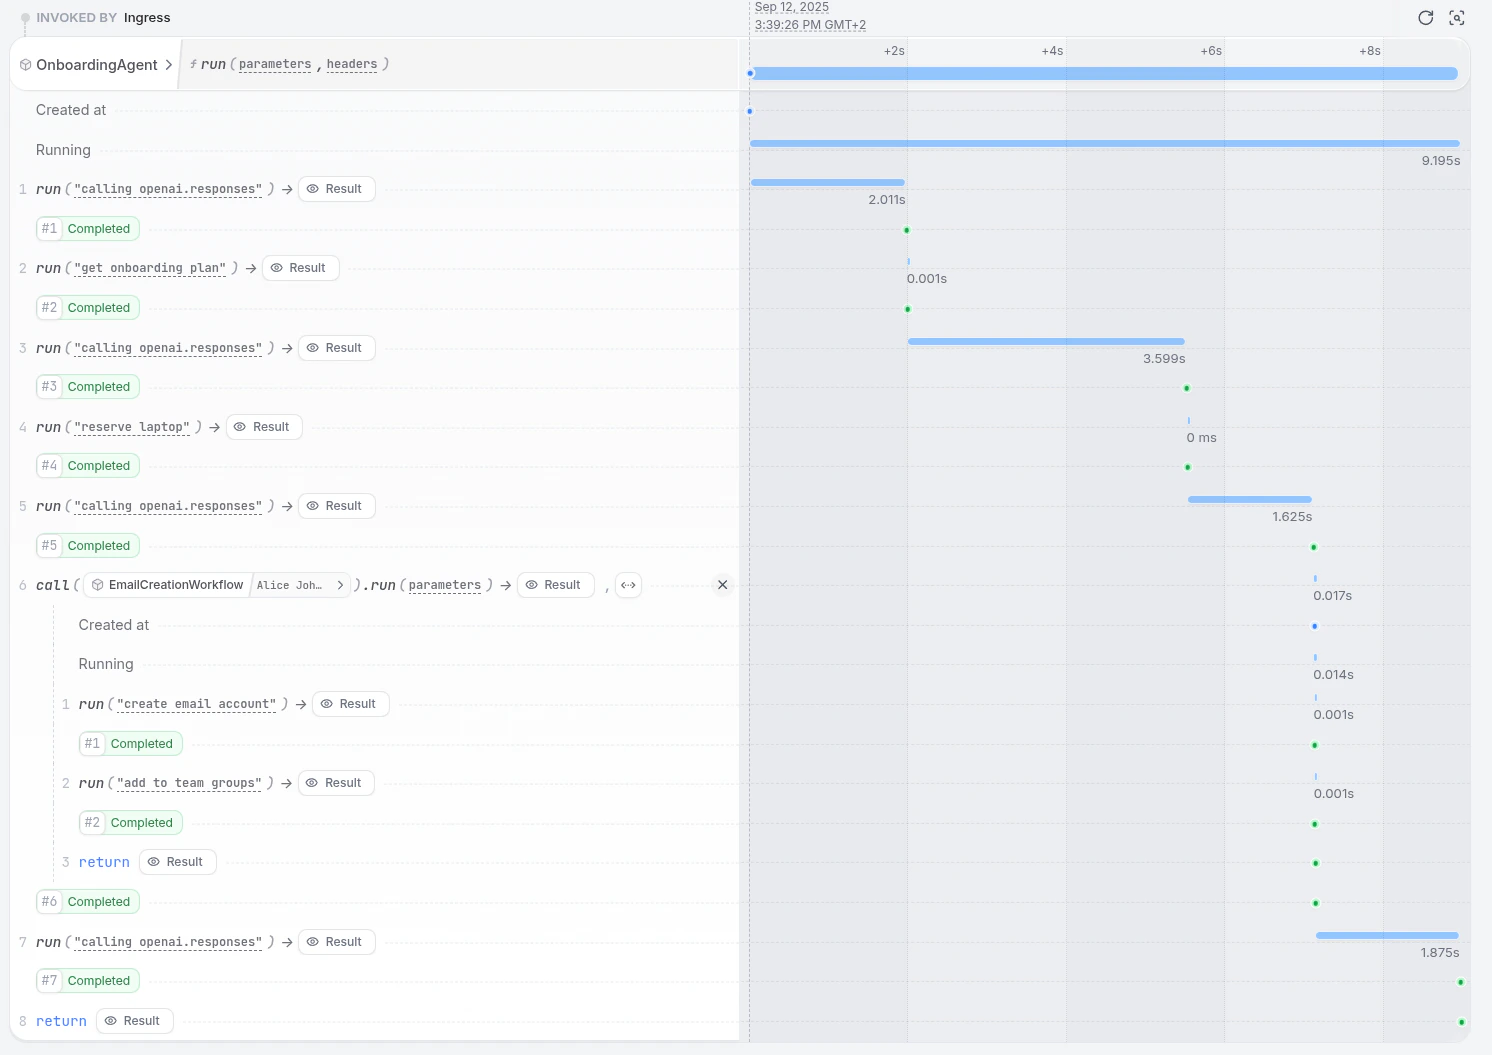
Task: Click the "add to team groups" step name
Action: click(x=189, y=783)
